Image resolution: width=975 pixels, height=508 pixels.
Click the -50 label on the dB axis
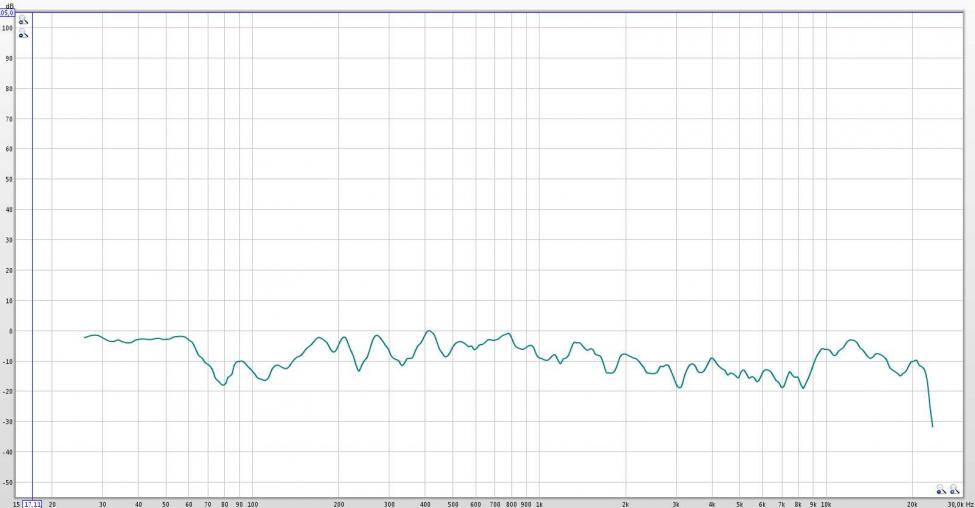pos(7,483)
